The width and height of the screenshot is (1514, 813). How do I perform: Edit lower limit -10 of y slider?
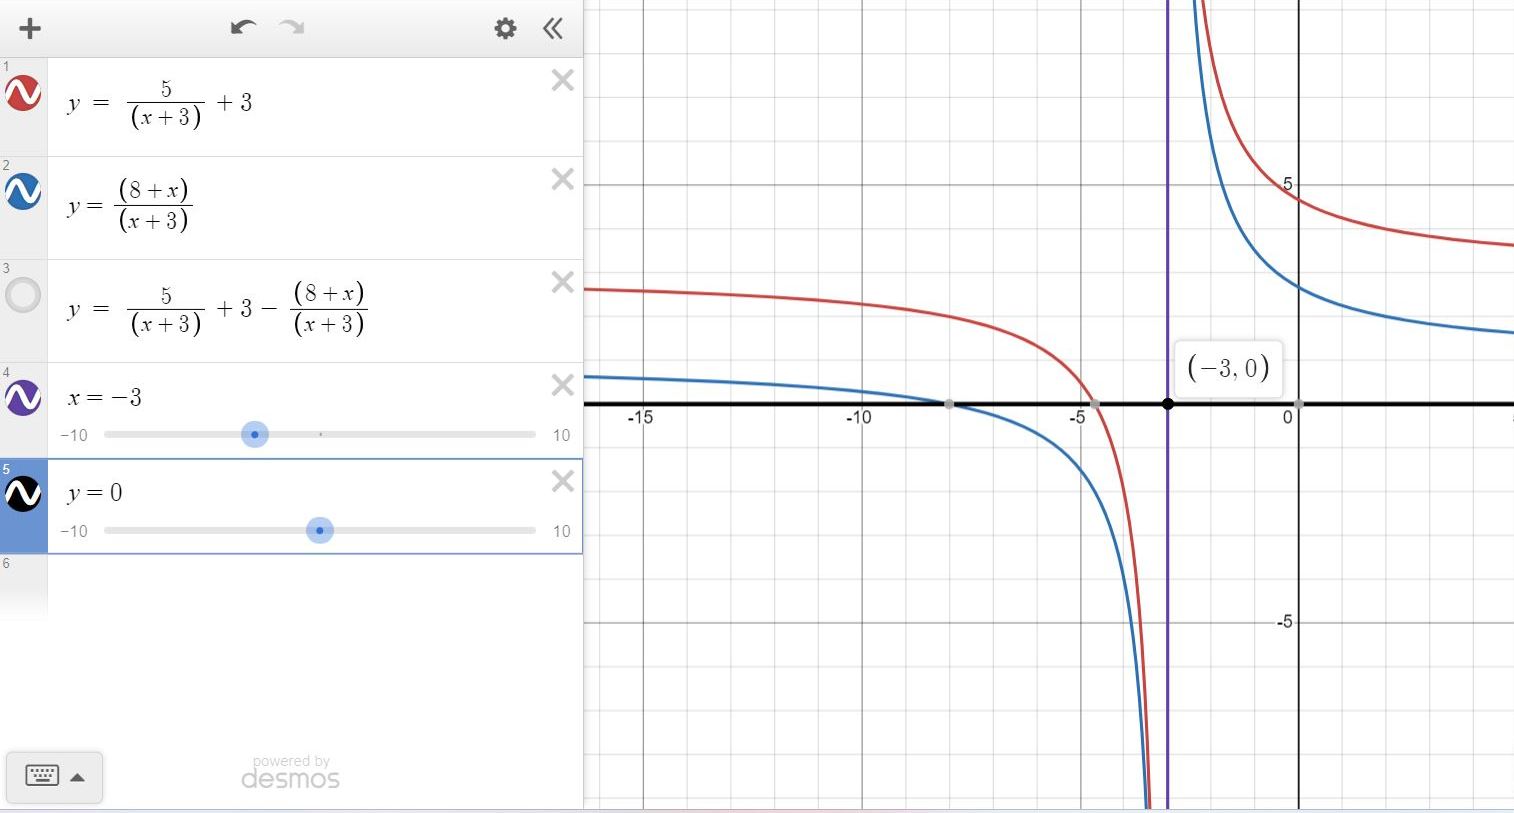click(x=74, y=531)
